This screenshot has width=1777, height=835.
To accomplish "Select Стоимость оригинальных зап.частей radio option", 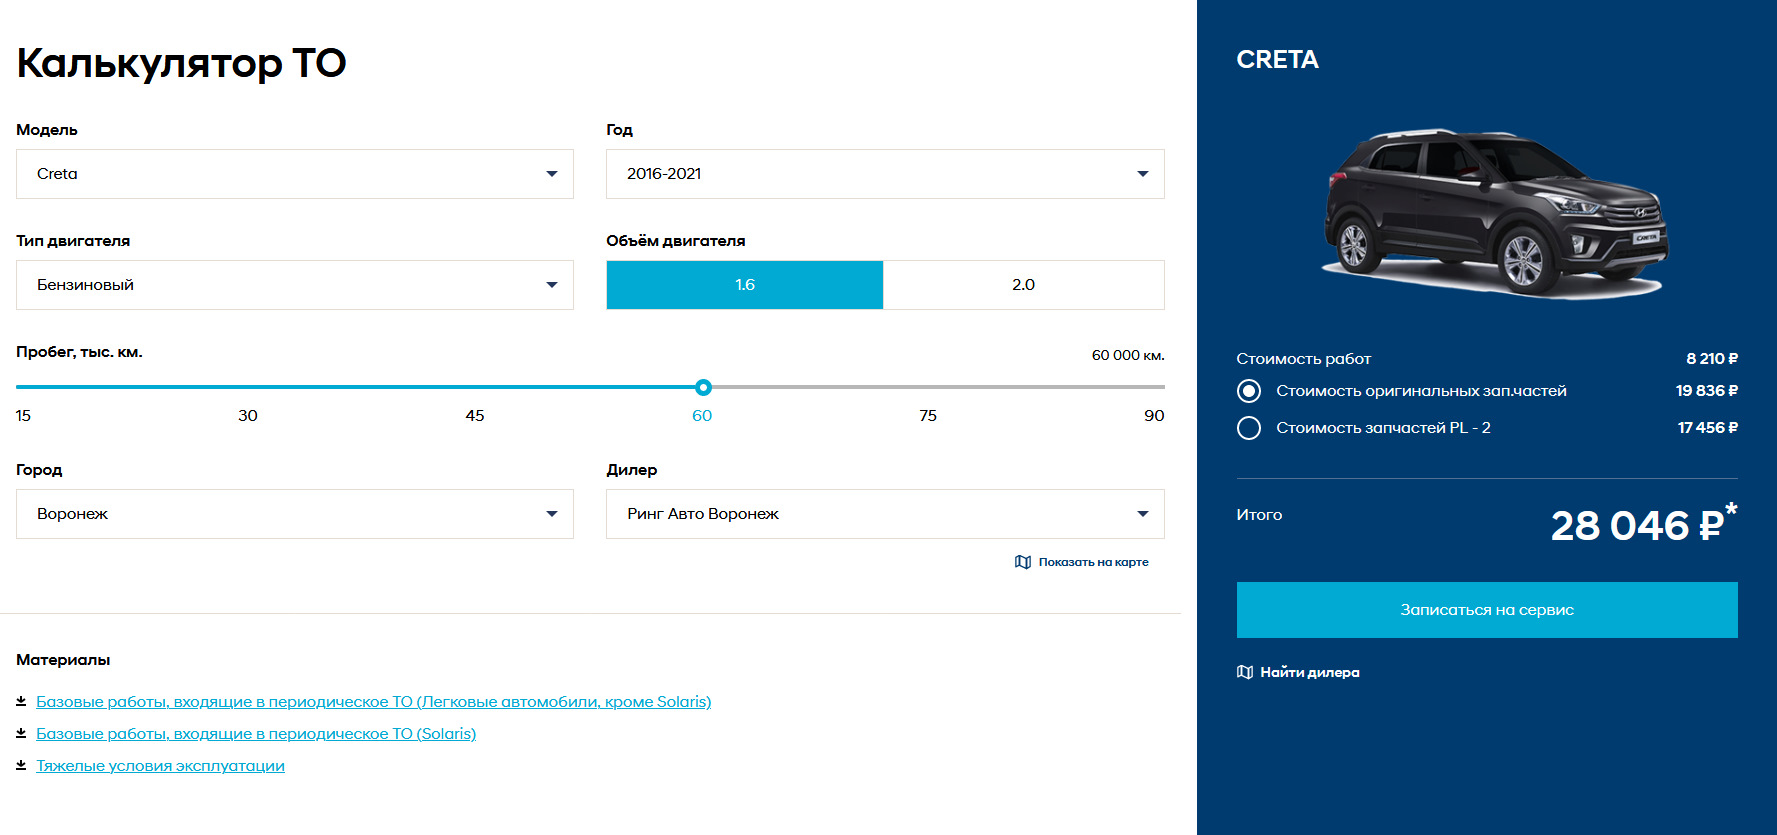I will pos(1249,391).
